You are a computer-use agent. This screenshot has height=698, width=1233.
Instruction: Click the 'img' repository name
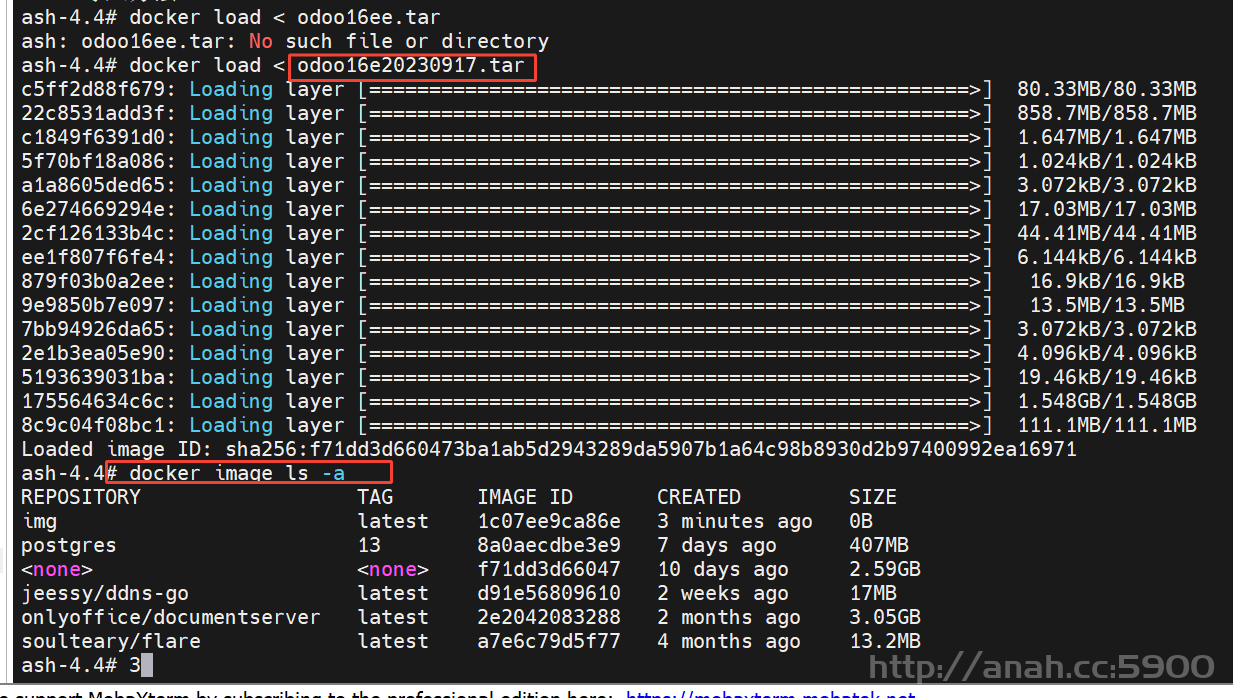coord(39,522)
